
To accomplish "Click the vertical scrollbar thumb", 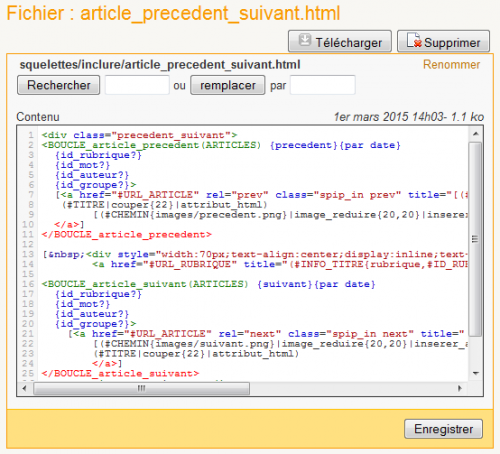I will coord(475,239).
